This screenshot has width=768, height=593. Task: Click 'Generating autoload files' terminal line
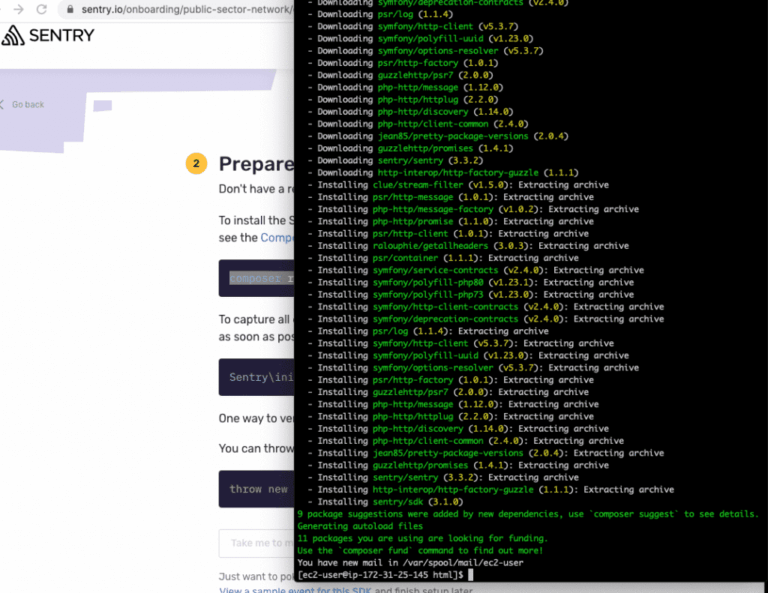coord(360,526)
